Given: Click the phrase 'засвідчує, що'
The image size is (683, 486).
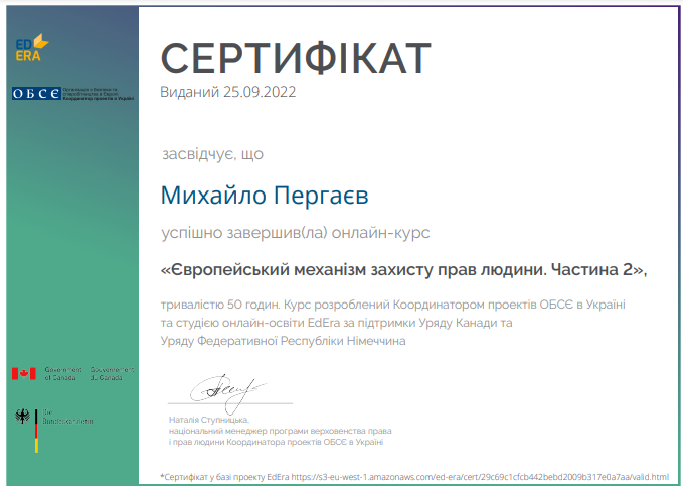Looking at the screenshot, I should point(213,154).
